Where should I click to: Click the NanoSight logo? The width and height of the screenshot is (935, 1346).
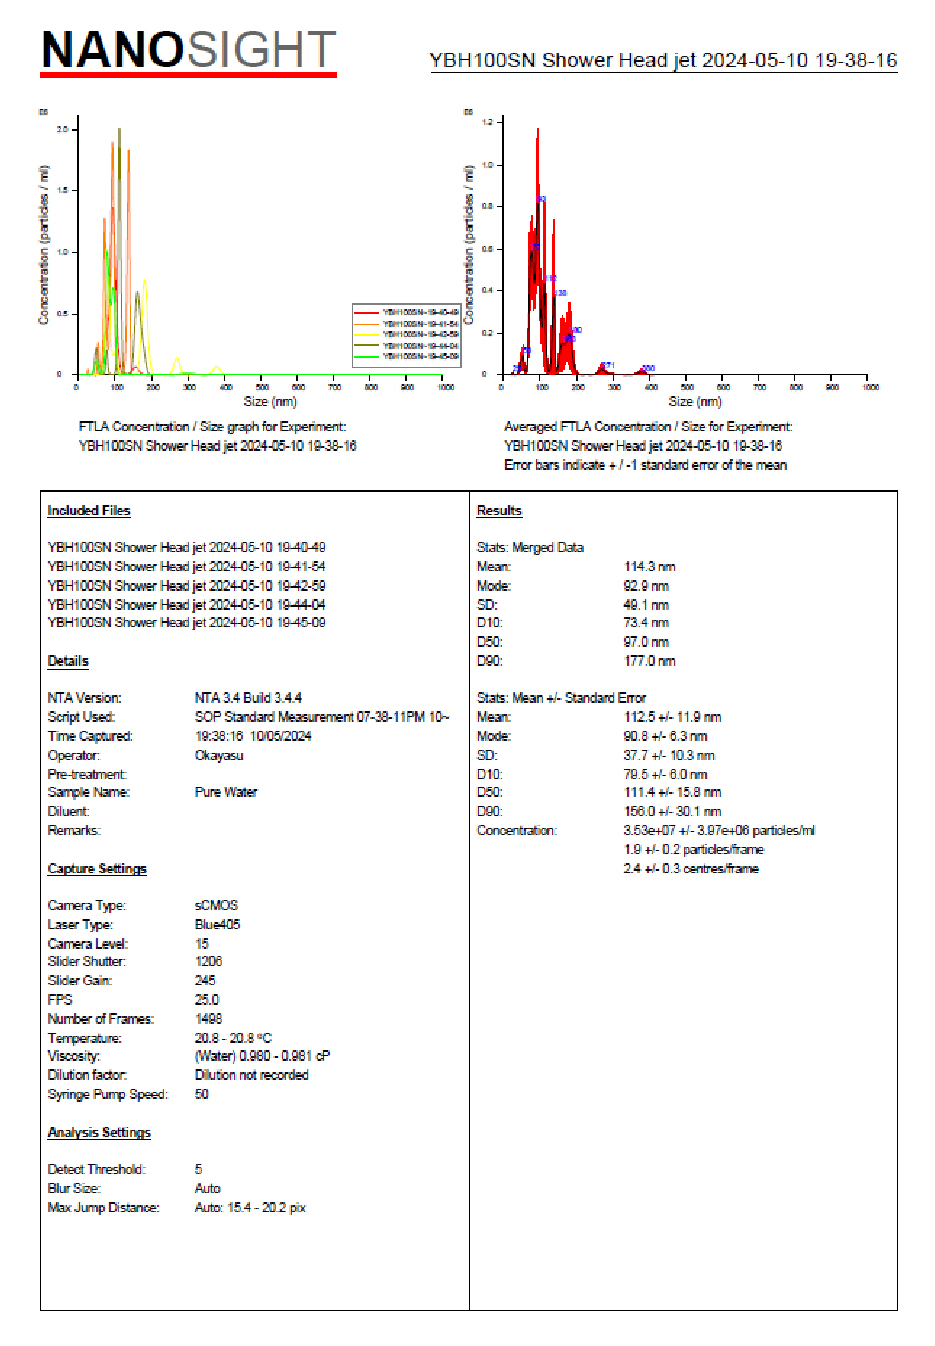(188, 52)
